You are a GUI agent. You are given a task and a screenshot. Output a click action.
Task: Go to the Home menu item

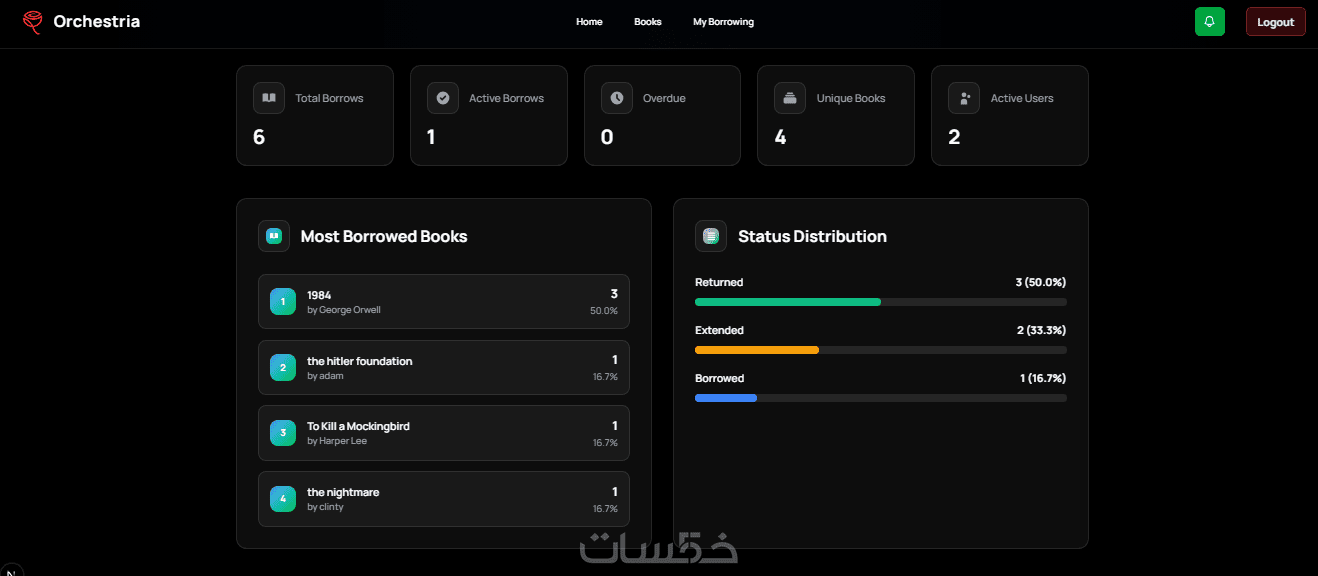click(589, 22)
